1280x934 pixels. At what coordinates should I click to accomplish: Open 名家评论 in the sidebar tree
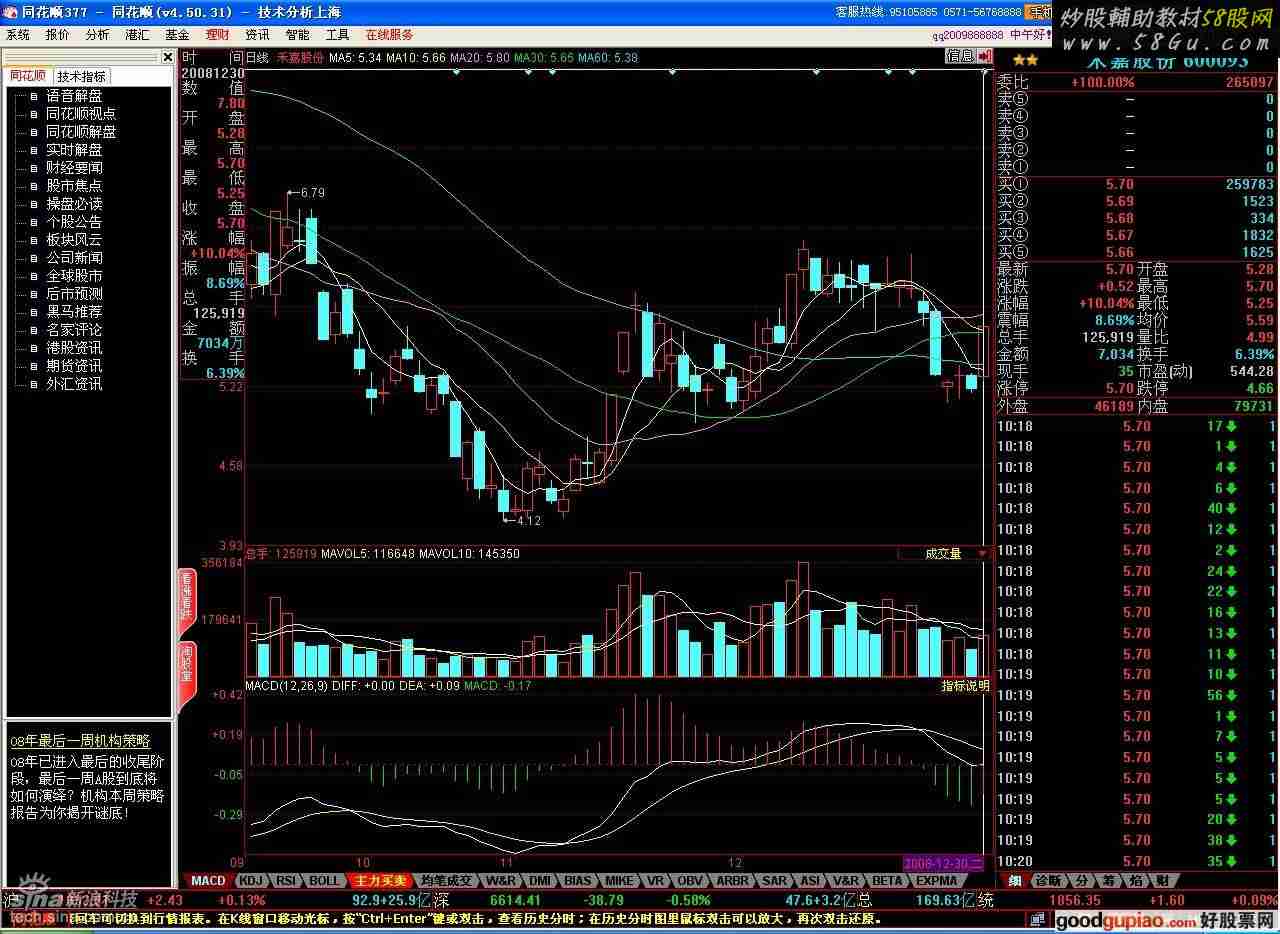[74, 330]
